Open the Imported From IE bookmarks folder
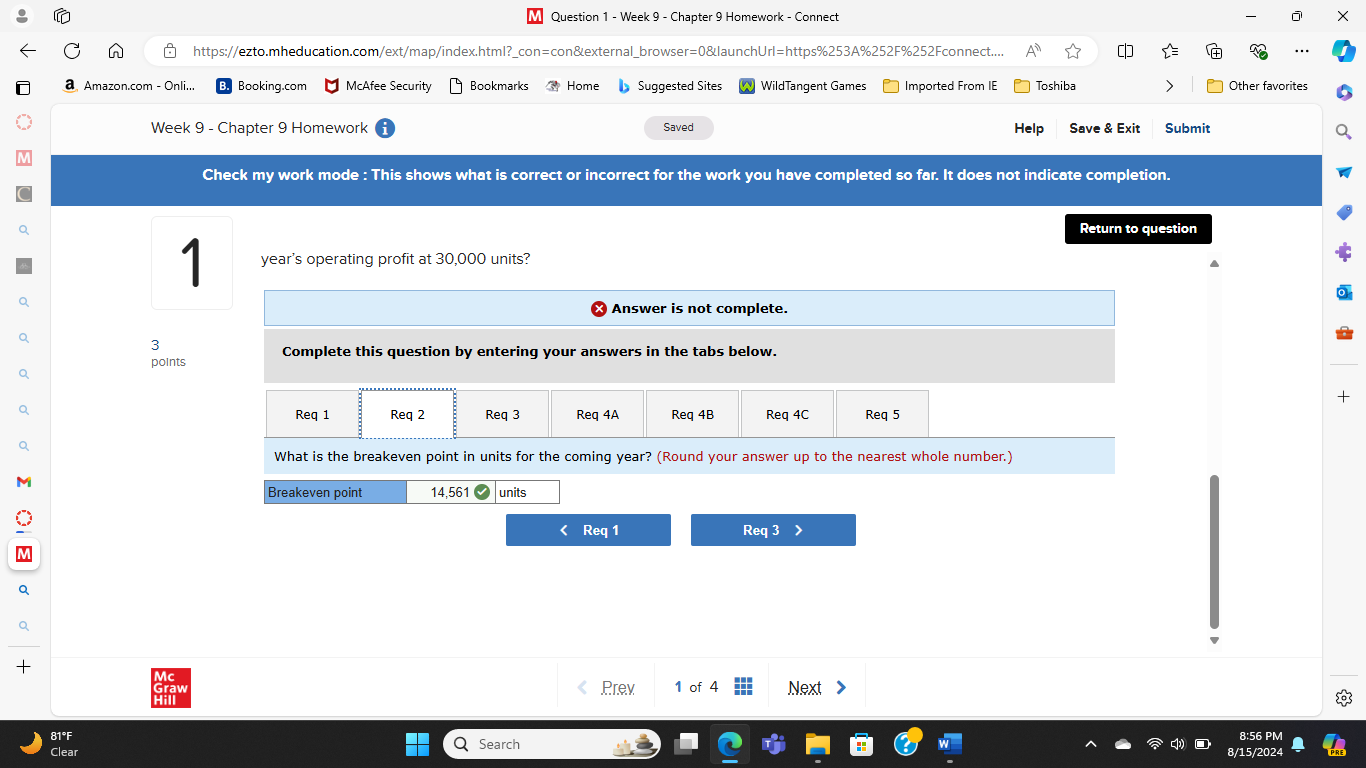This screenshot has width=1366, height=768. [940, 86]
